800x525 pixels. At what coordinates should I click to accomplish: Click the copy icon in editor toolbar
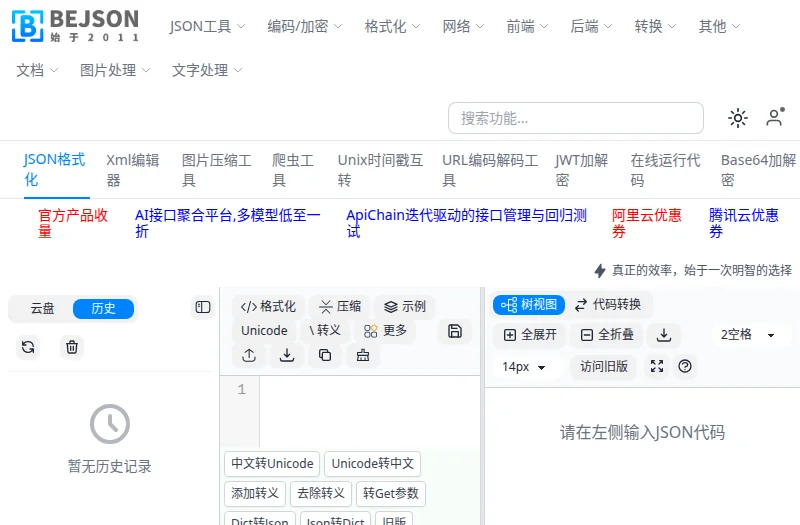point(325,355)
